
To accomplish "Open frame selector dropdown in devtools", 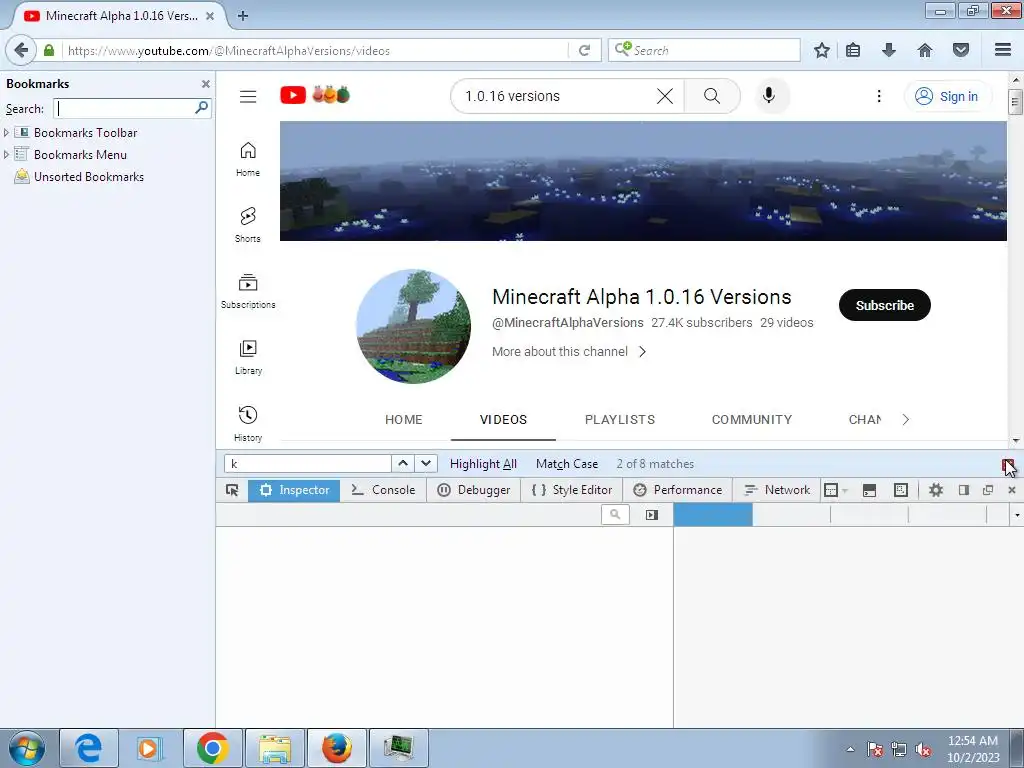I will (x=835, y=490).
